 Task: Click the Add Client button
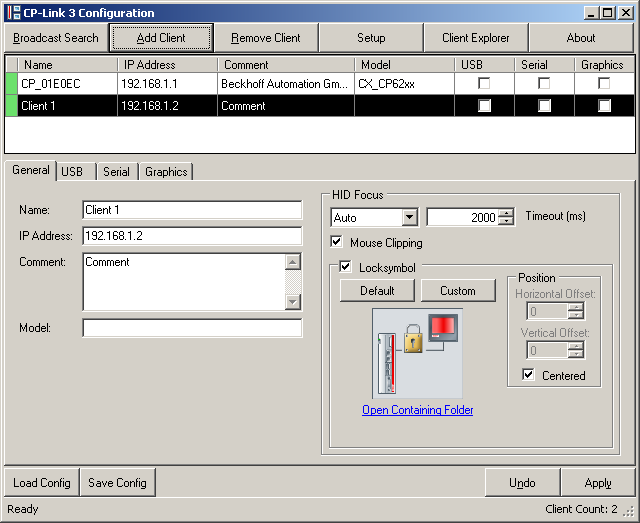click(x=161, y=38)
